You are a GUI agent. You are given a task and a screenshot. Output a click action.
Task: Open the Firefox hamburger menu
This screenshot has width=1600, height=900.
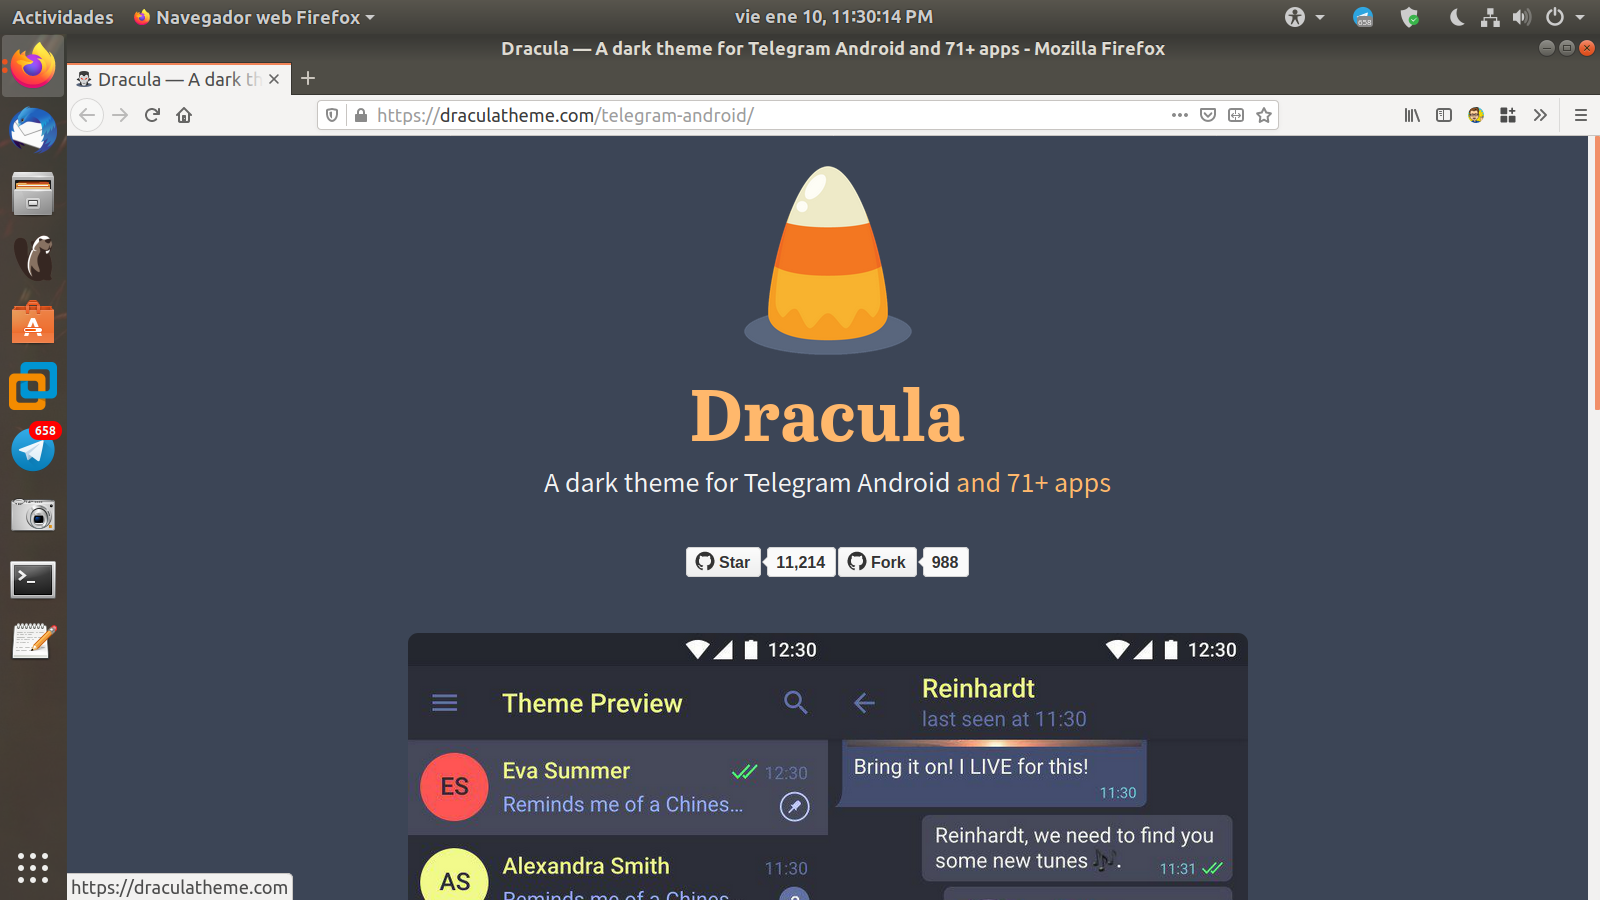pos(1580,115)
